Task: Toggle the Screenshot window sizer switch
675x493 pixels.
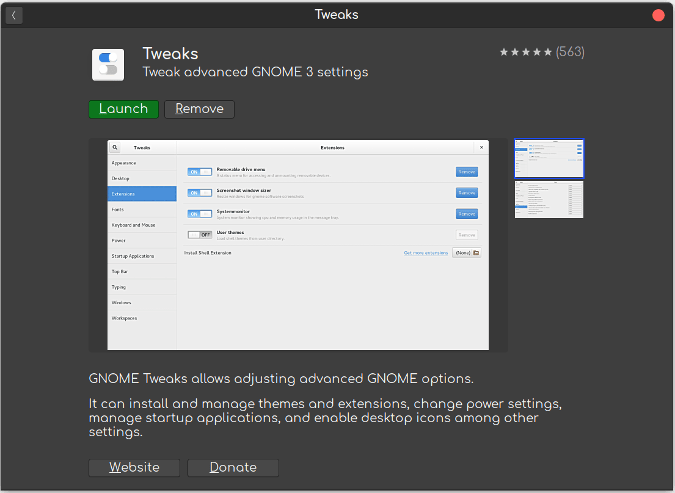Action: click(x=199, y=193)
